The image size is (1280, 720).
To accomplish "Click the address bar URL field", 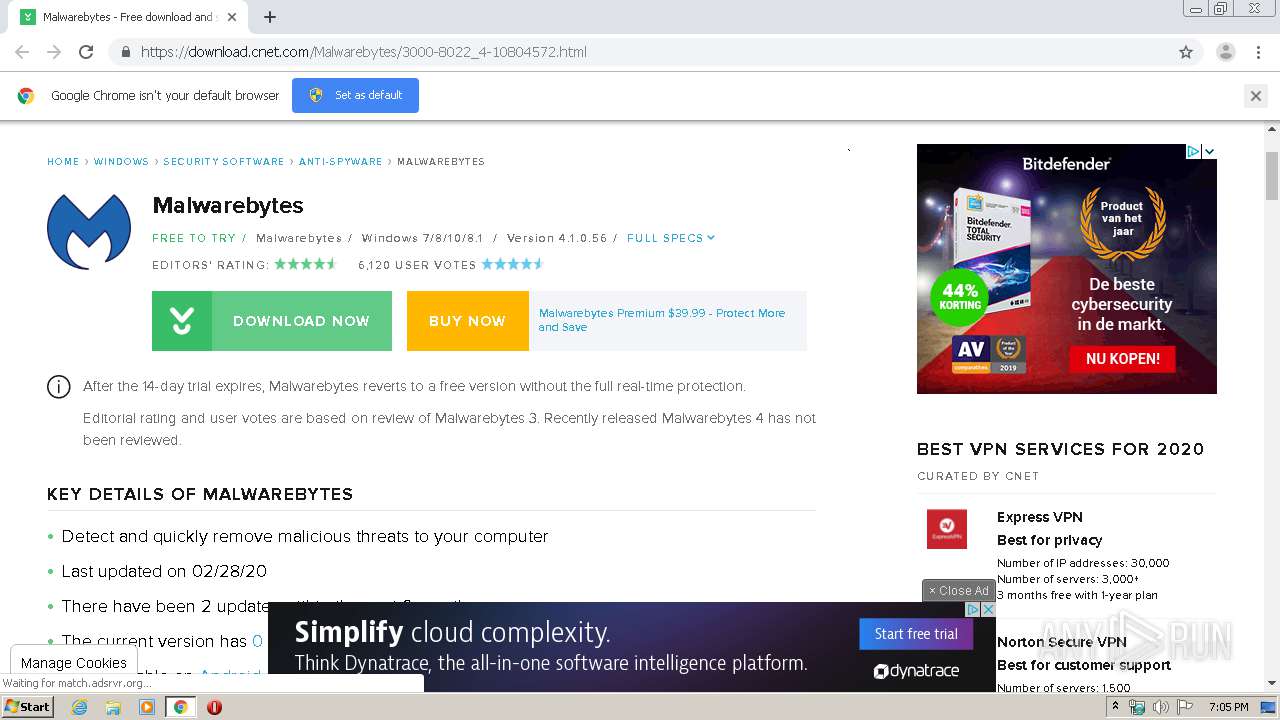I will (x=640, y=52).
